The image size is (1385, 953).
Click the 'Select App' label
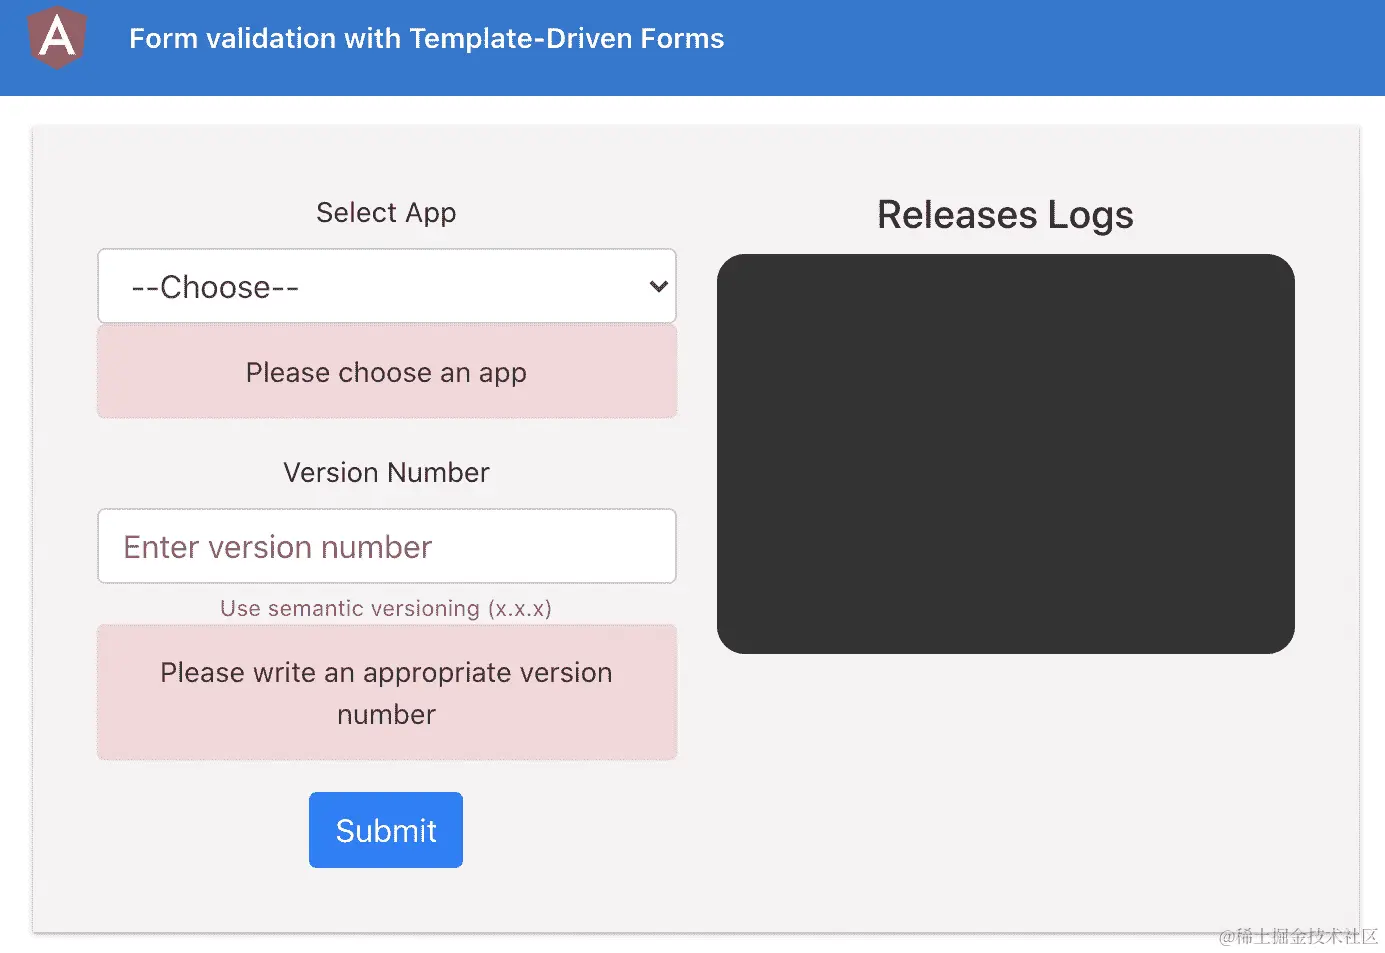click(386, 212)
